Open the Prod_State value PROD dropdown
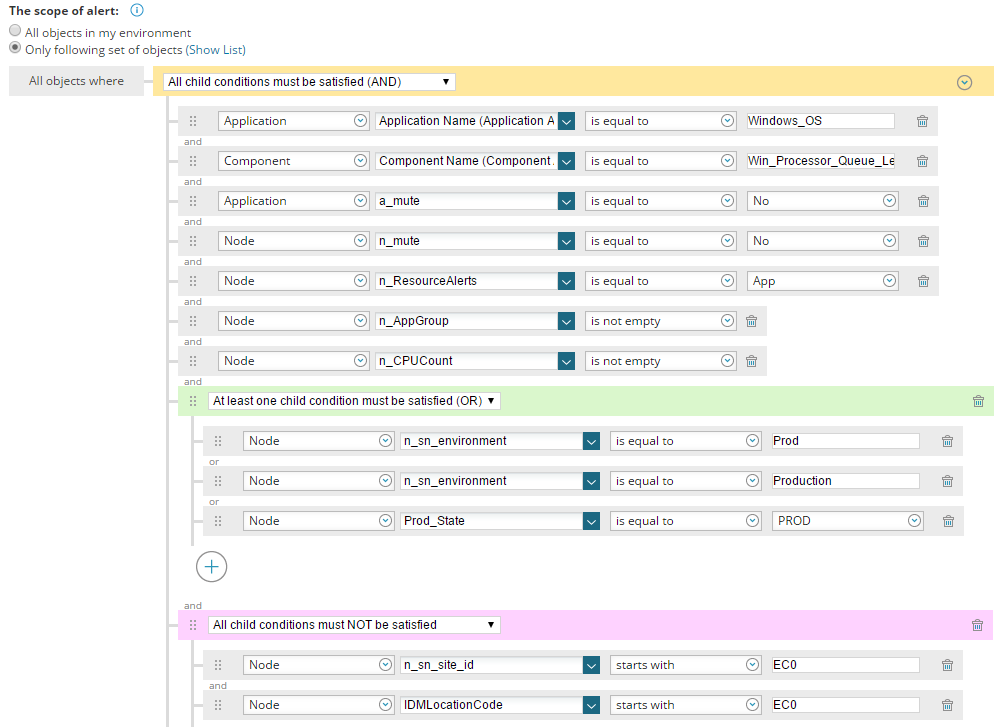The width and height of the screenshot is (1002, 727). pos(847,521)
